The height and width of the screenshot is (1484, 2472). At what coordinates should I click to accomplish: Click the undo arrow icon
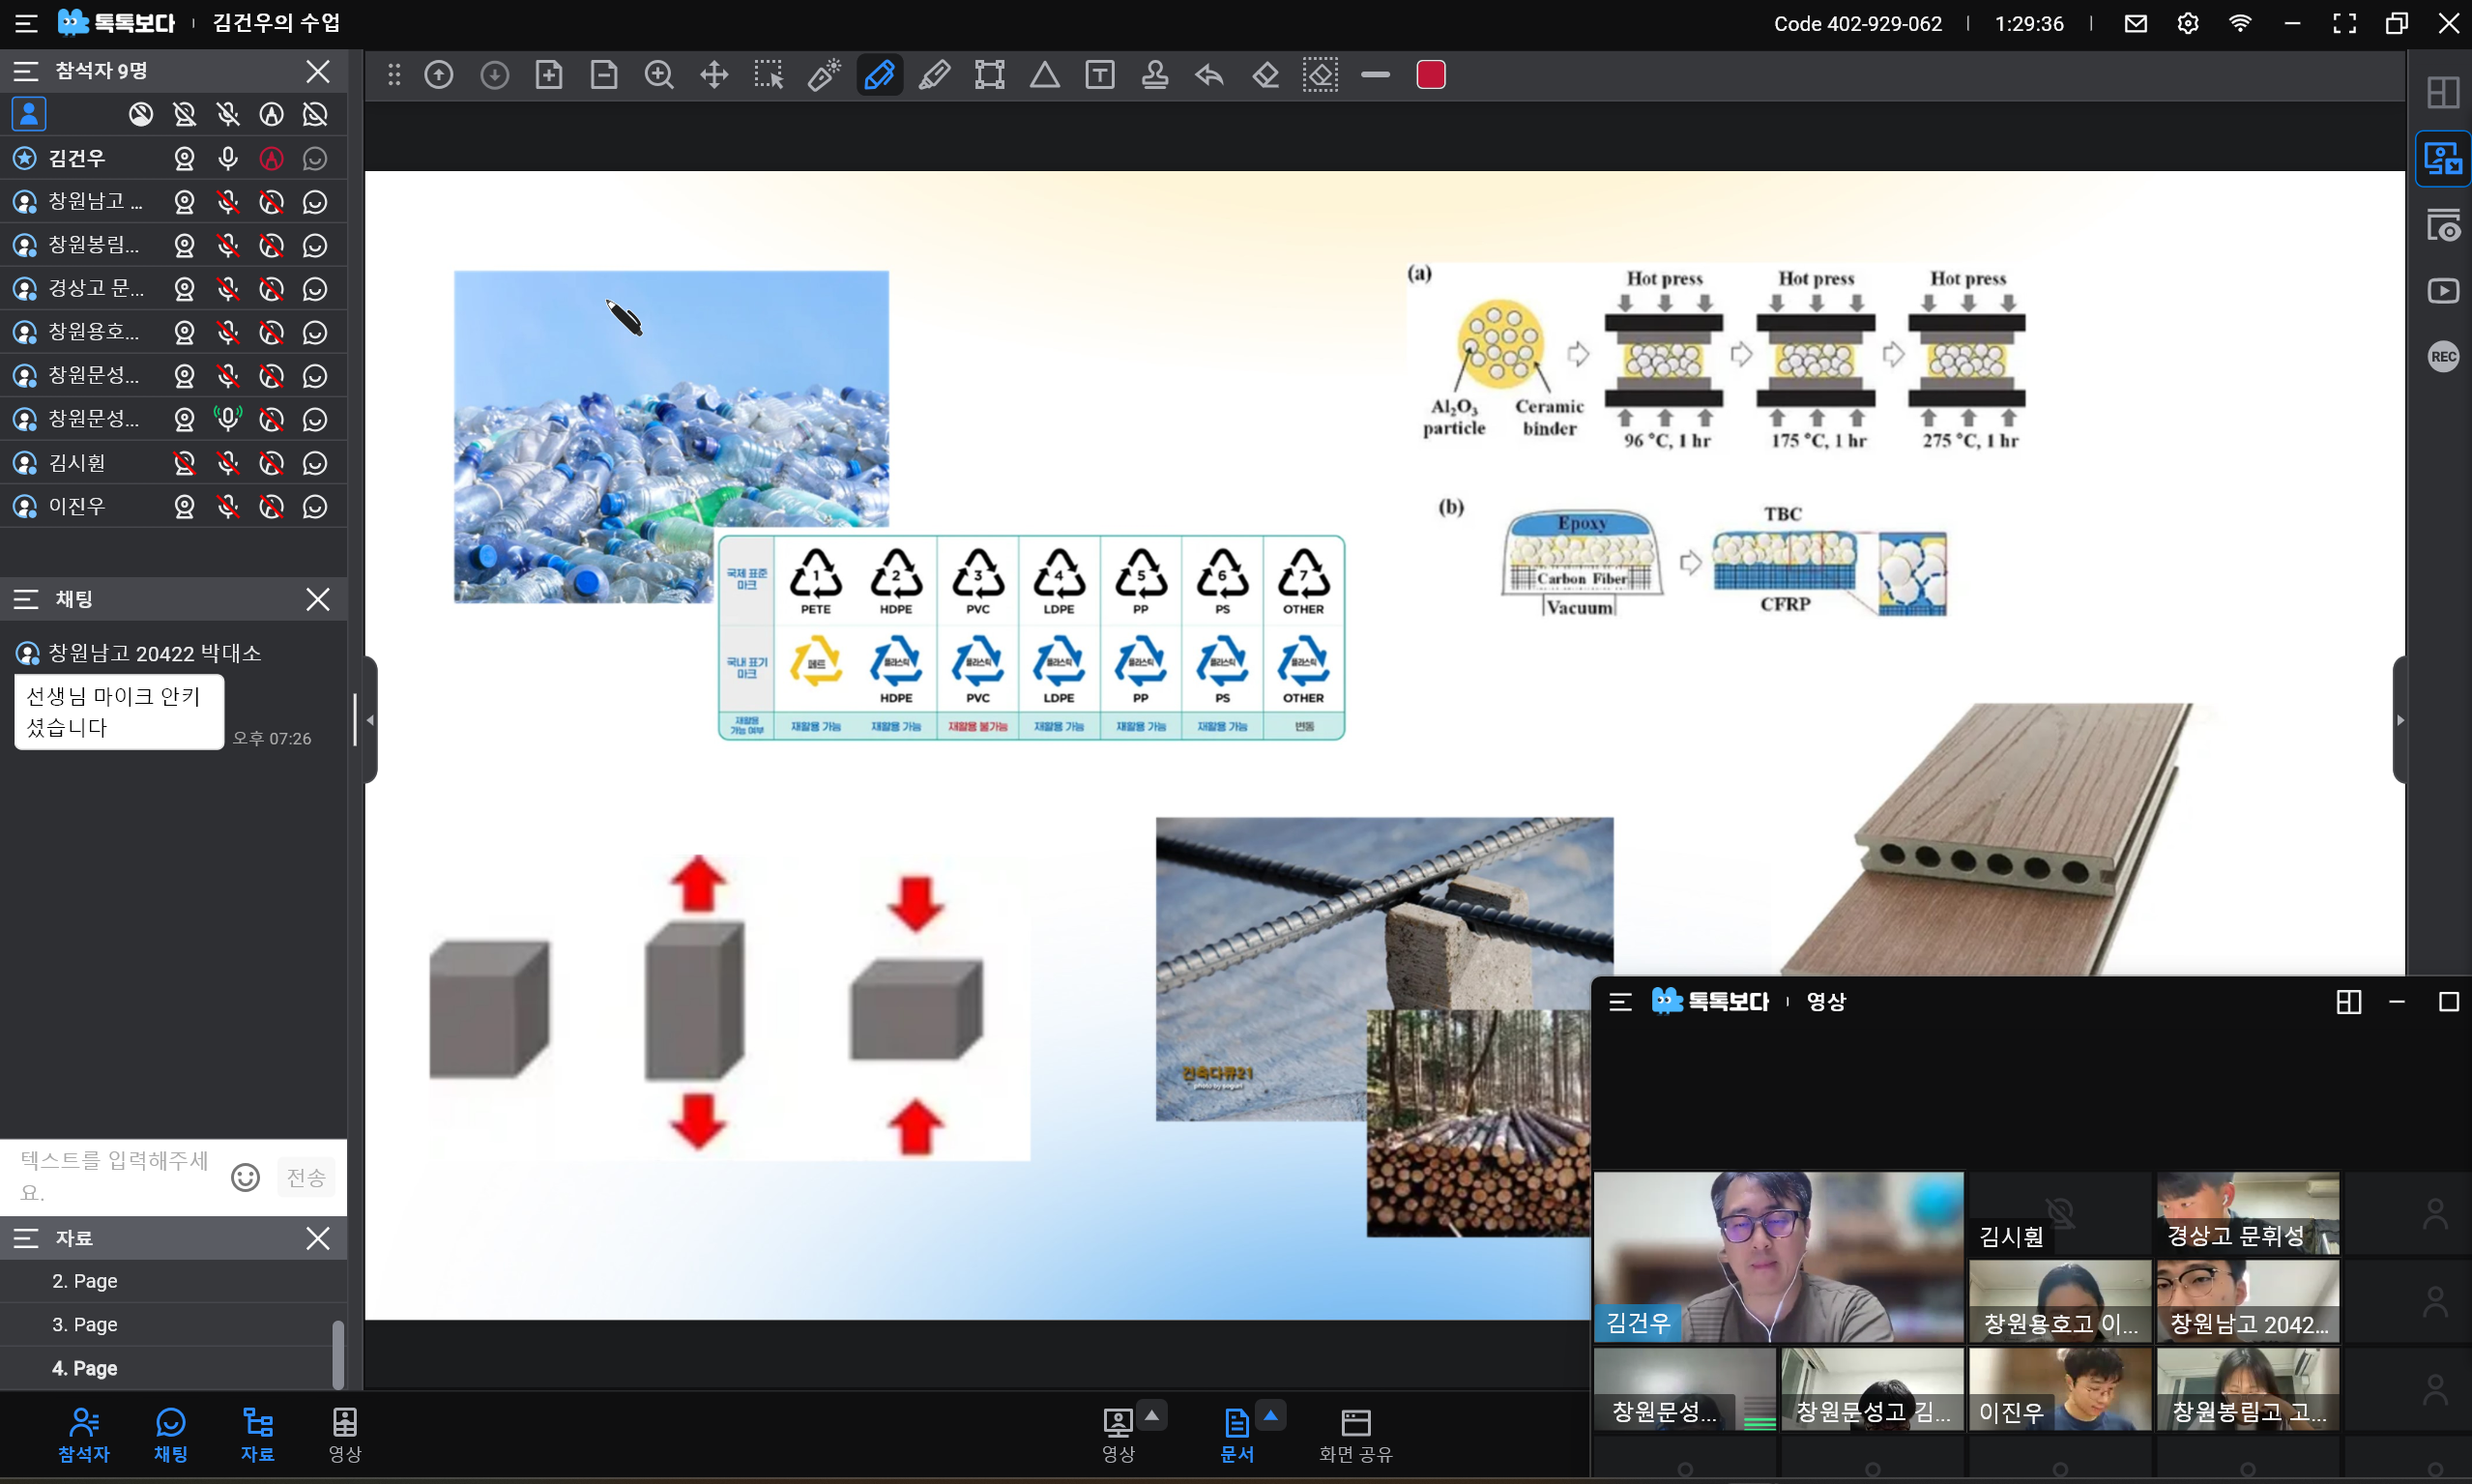point(1210,75)
